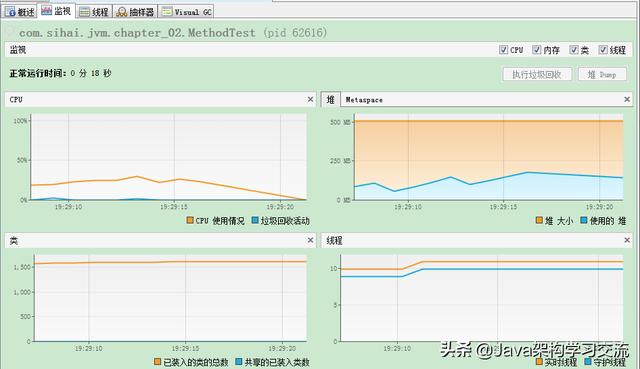The width and height of the screenshot is (640, 369).
Task: Toggle the CPU checkbox
Action: 503,50
